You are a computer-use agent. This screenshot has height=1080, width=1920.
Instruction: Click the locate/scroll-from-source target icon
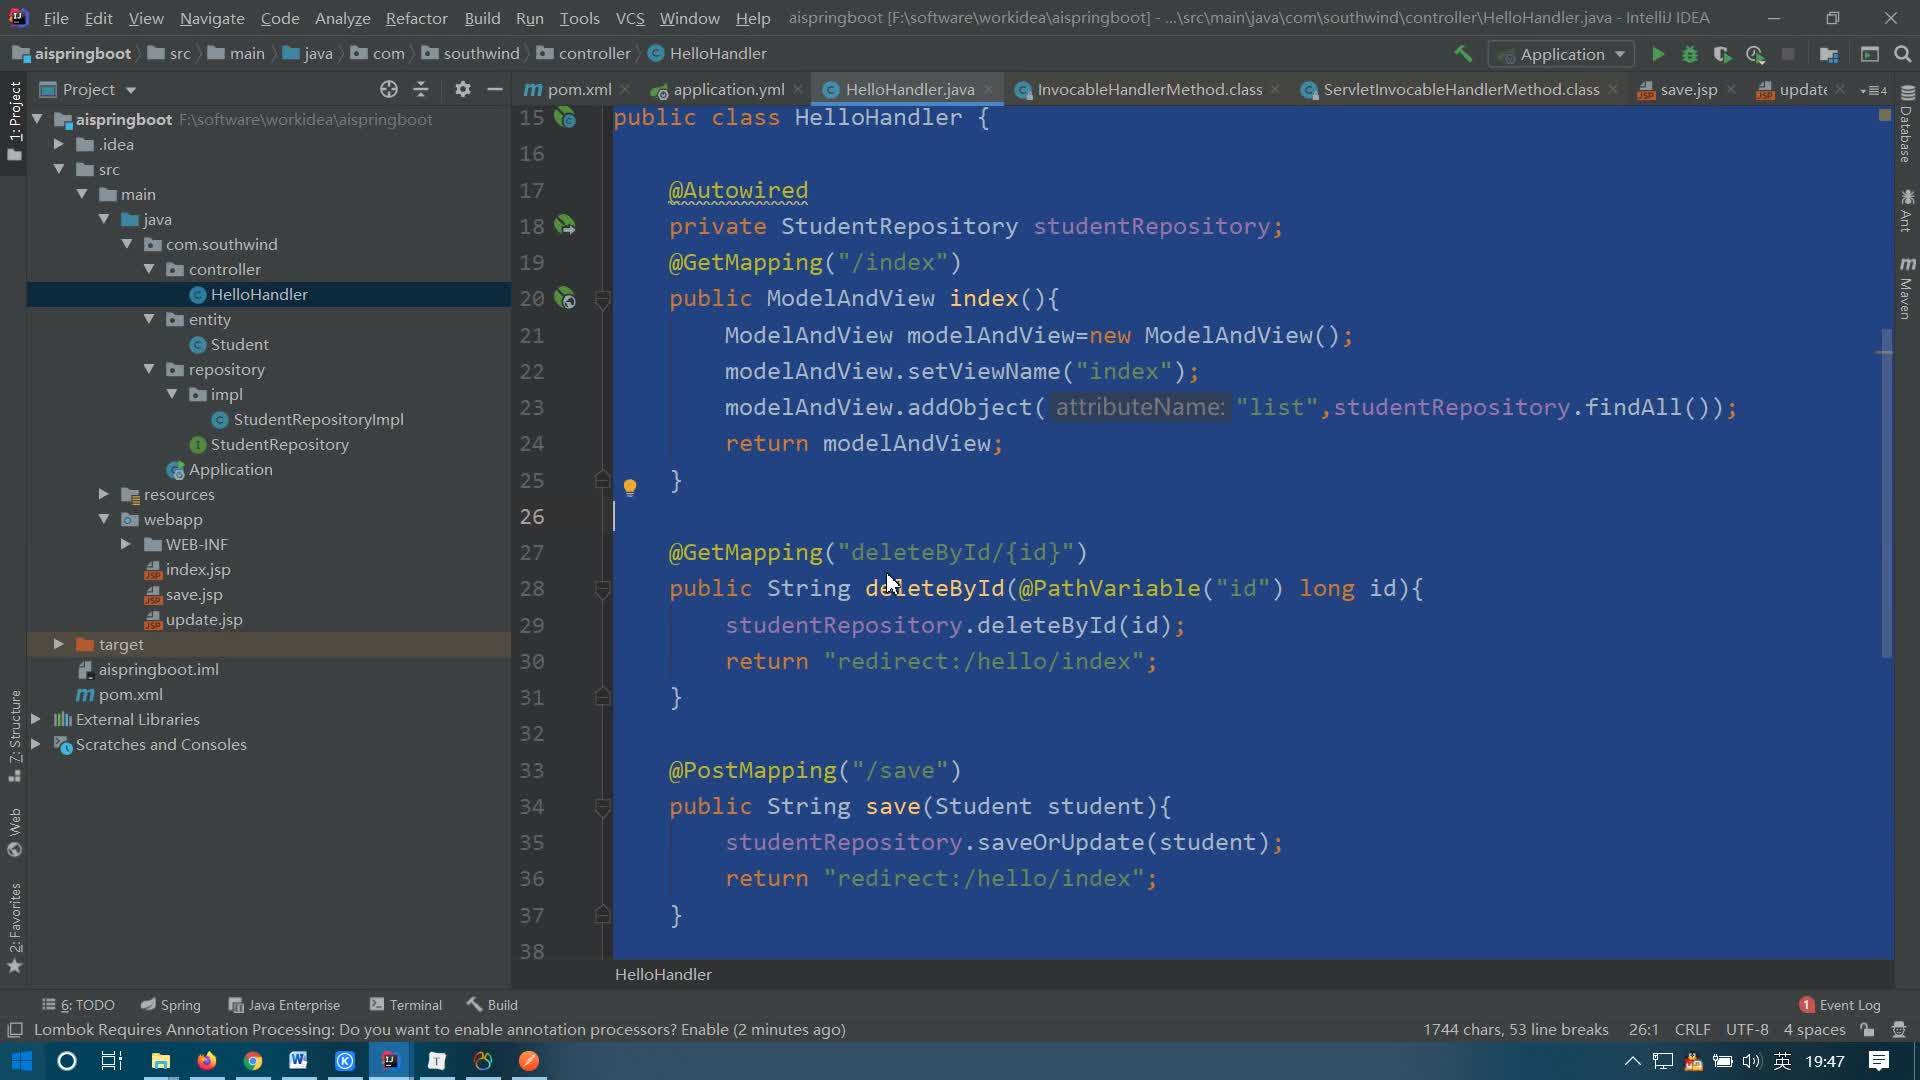(389, 89)
